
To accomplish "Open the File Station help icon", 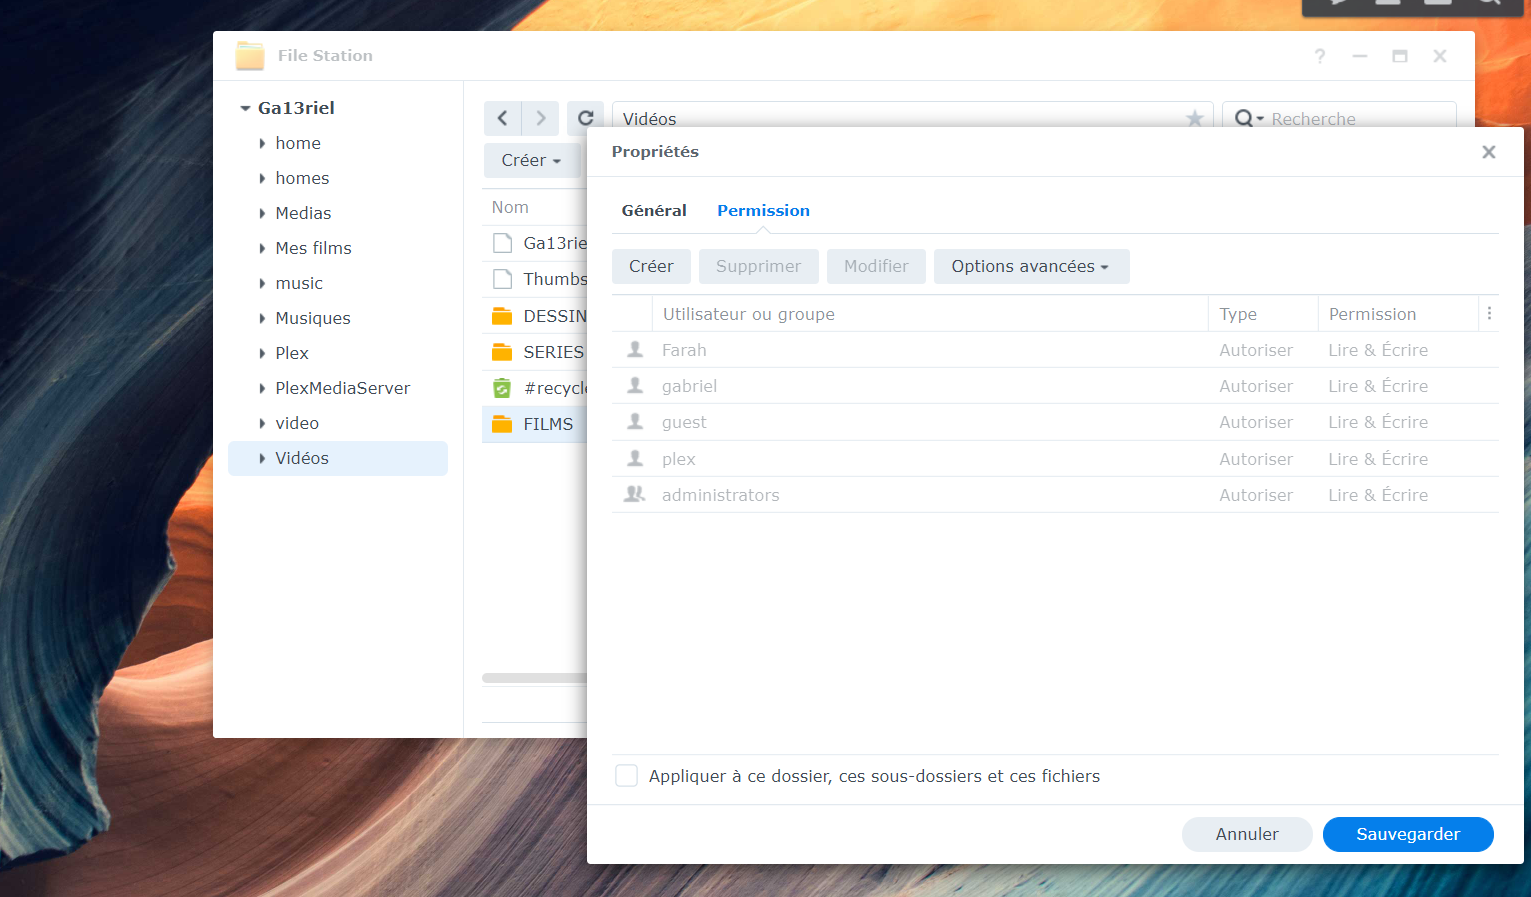I will point(1320,56).
